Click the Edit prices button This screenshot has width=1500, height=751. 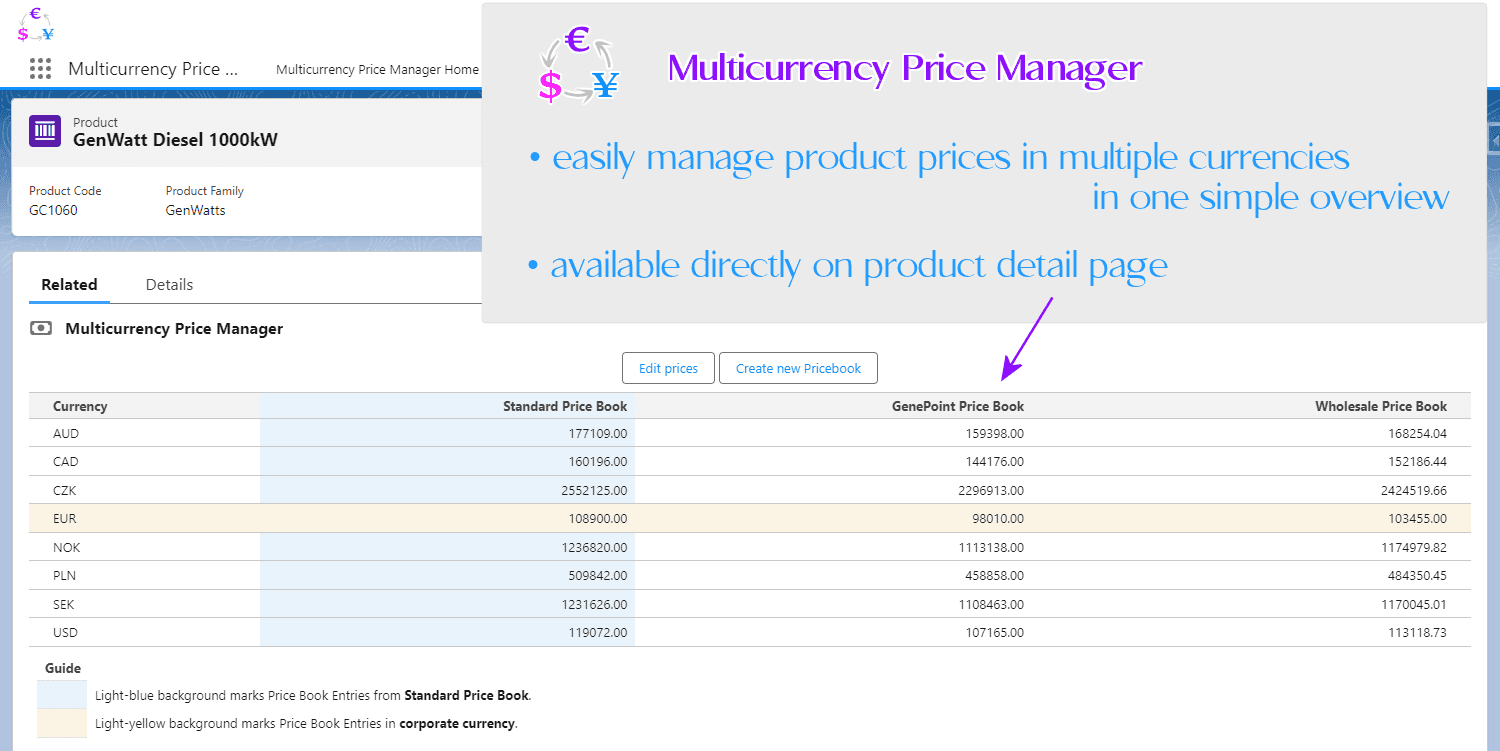click(x=668, y=368)
